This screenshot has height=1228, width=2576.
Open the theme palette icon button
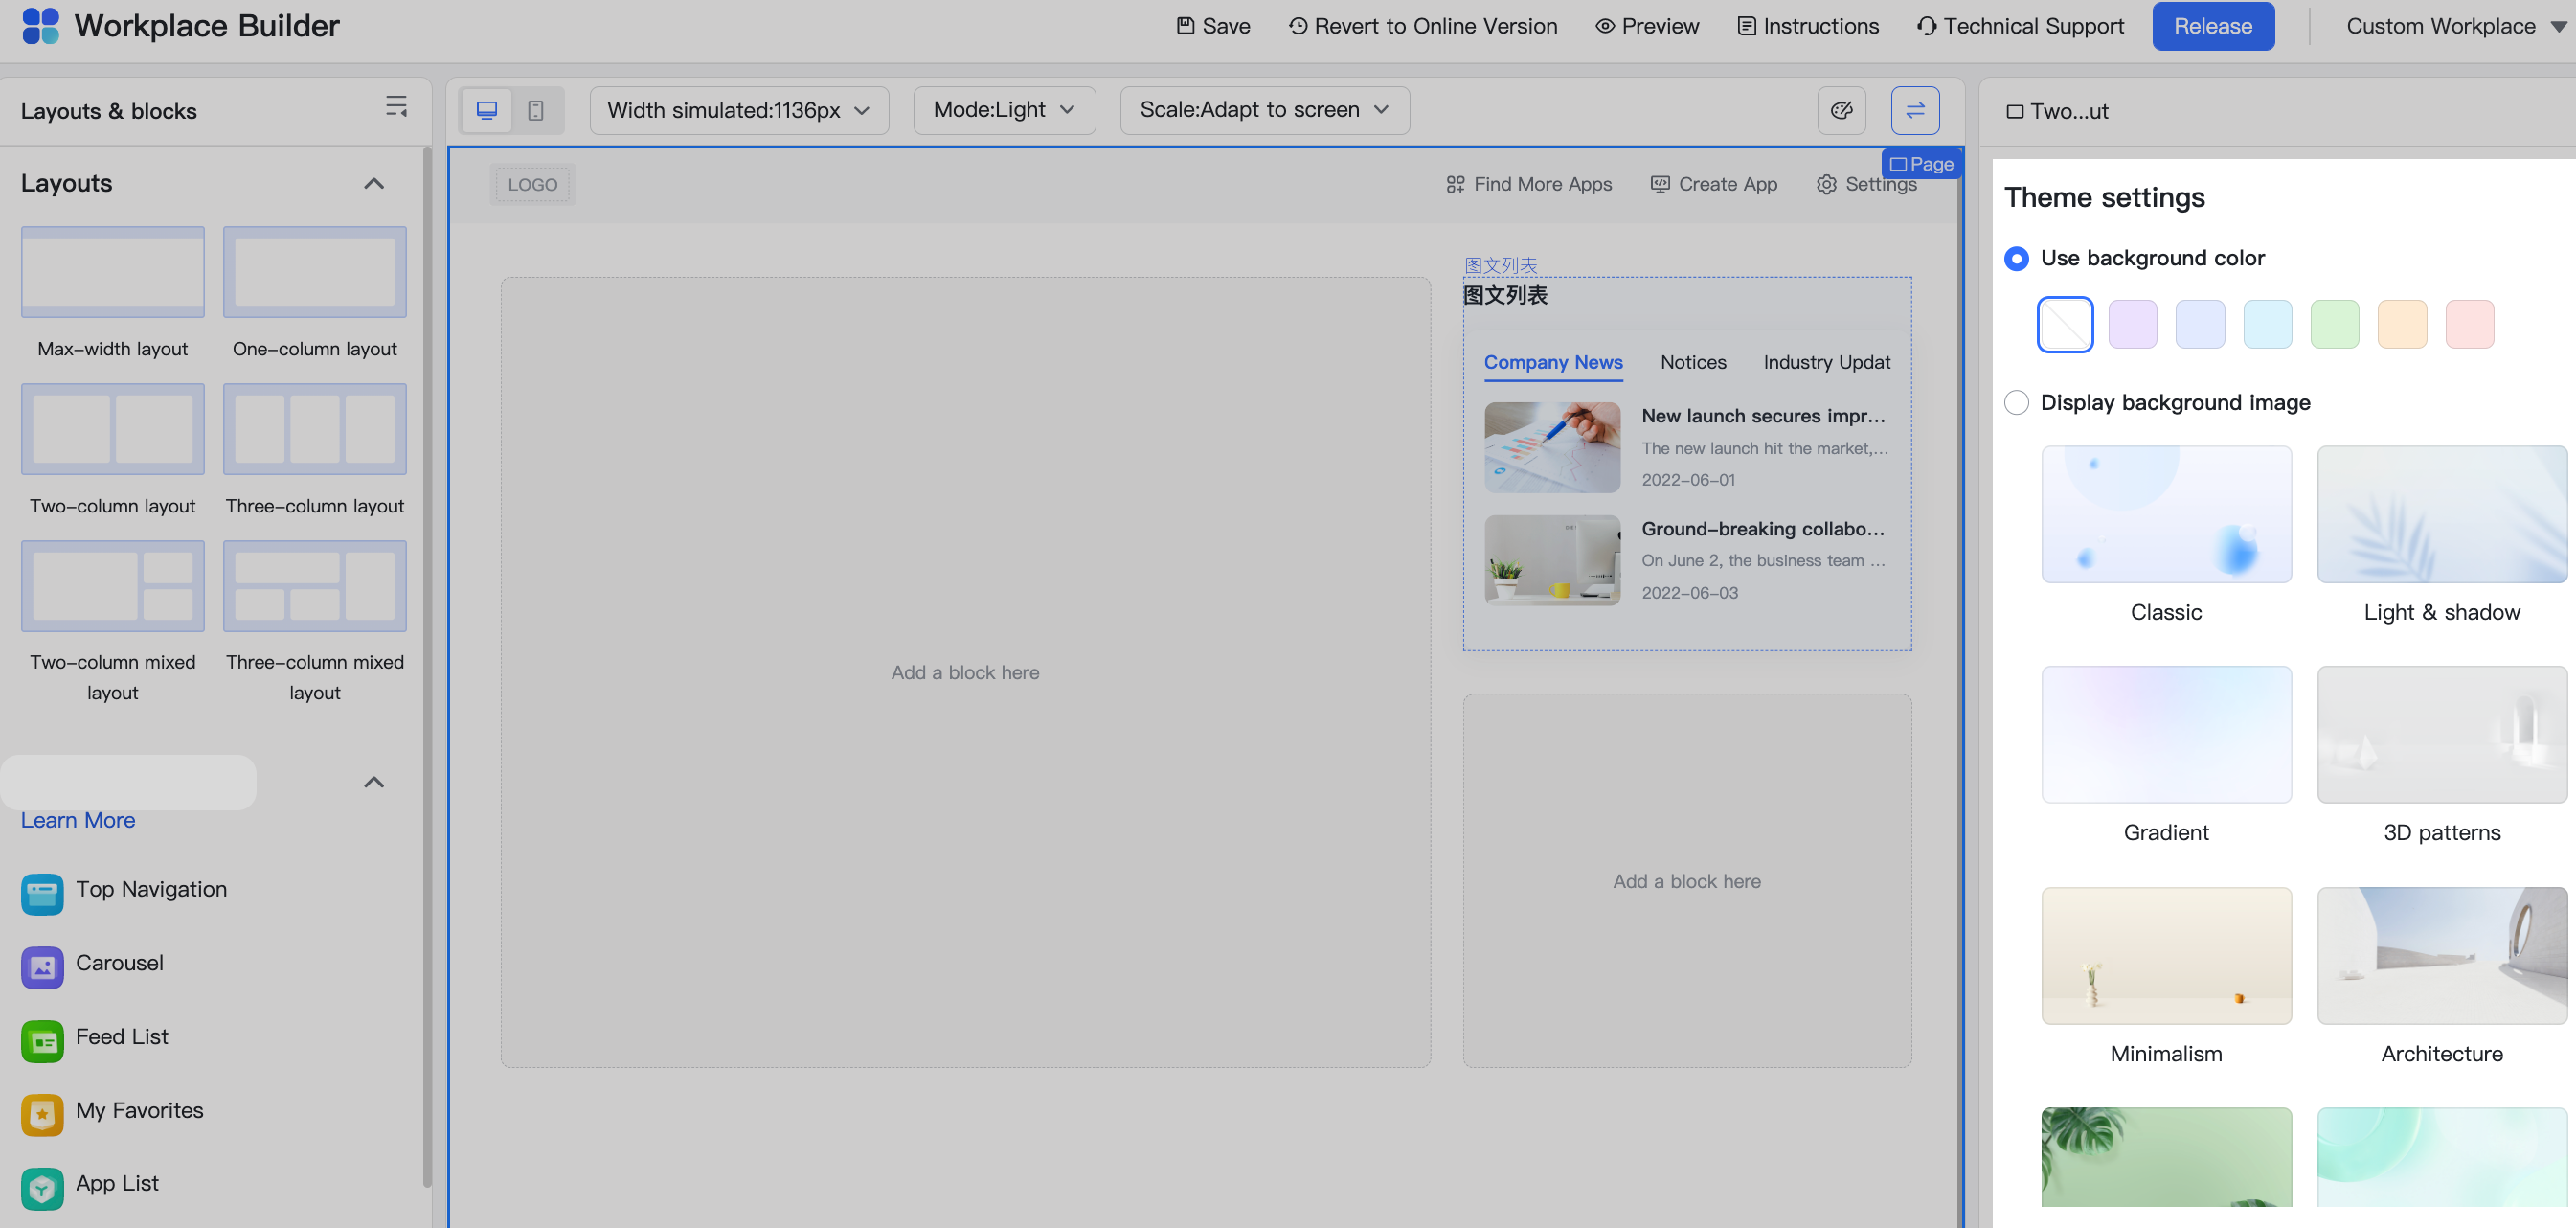1841,110
